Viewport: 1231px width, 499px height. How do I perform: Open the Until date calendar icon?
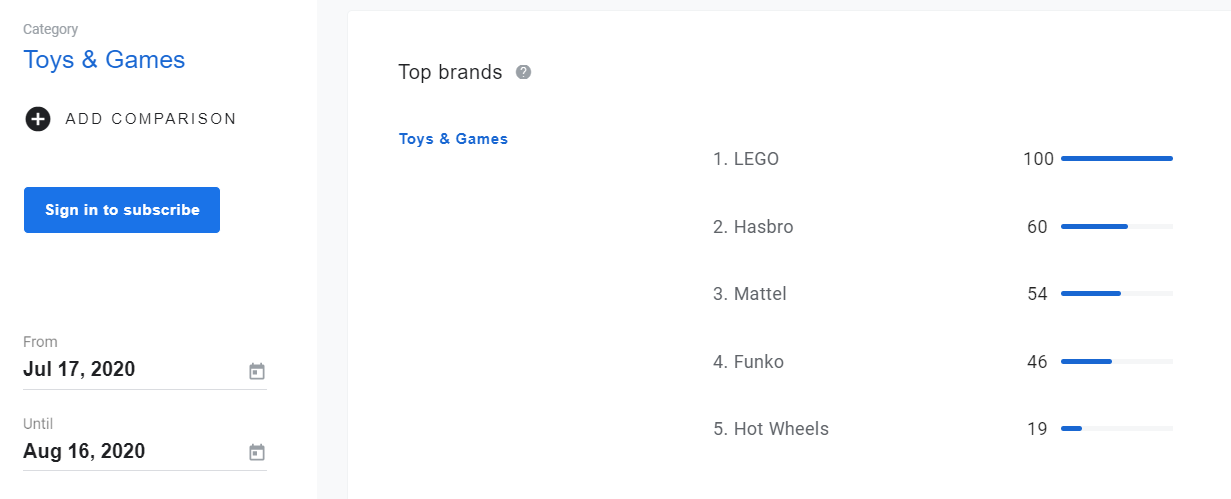point(257,452)
